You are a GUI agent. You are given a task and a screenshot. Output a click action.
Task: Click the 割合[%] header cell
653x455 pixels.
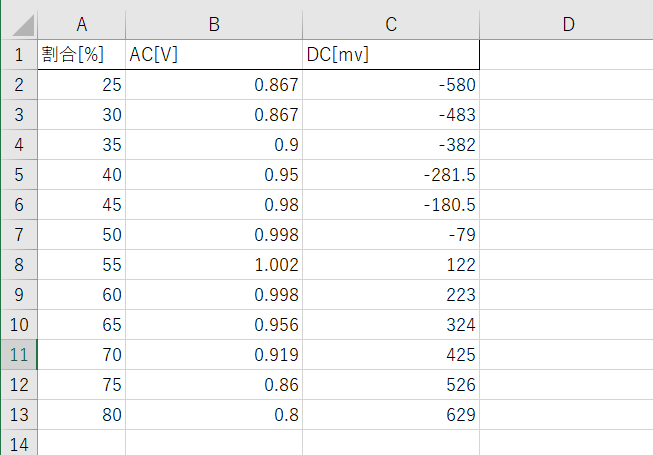click(x=81, y=55)
